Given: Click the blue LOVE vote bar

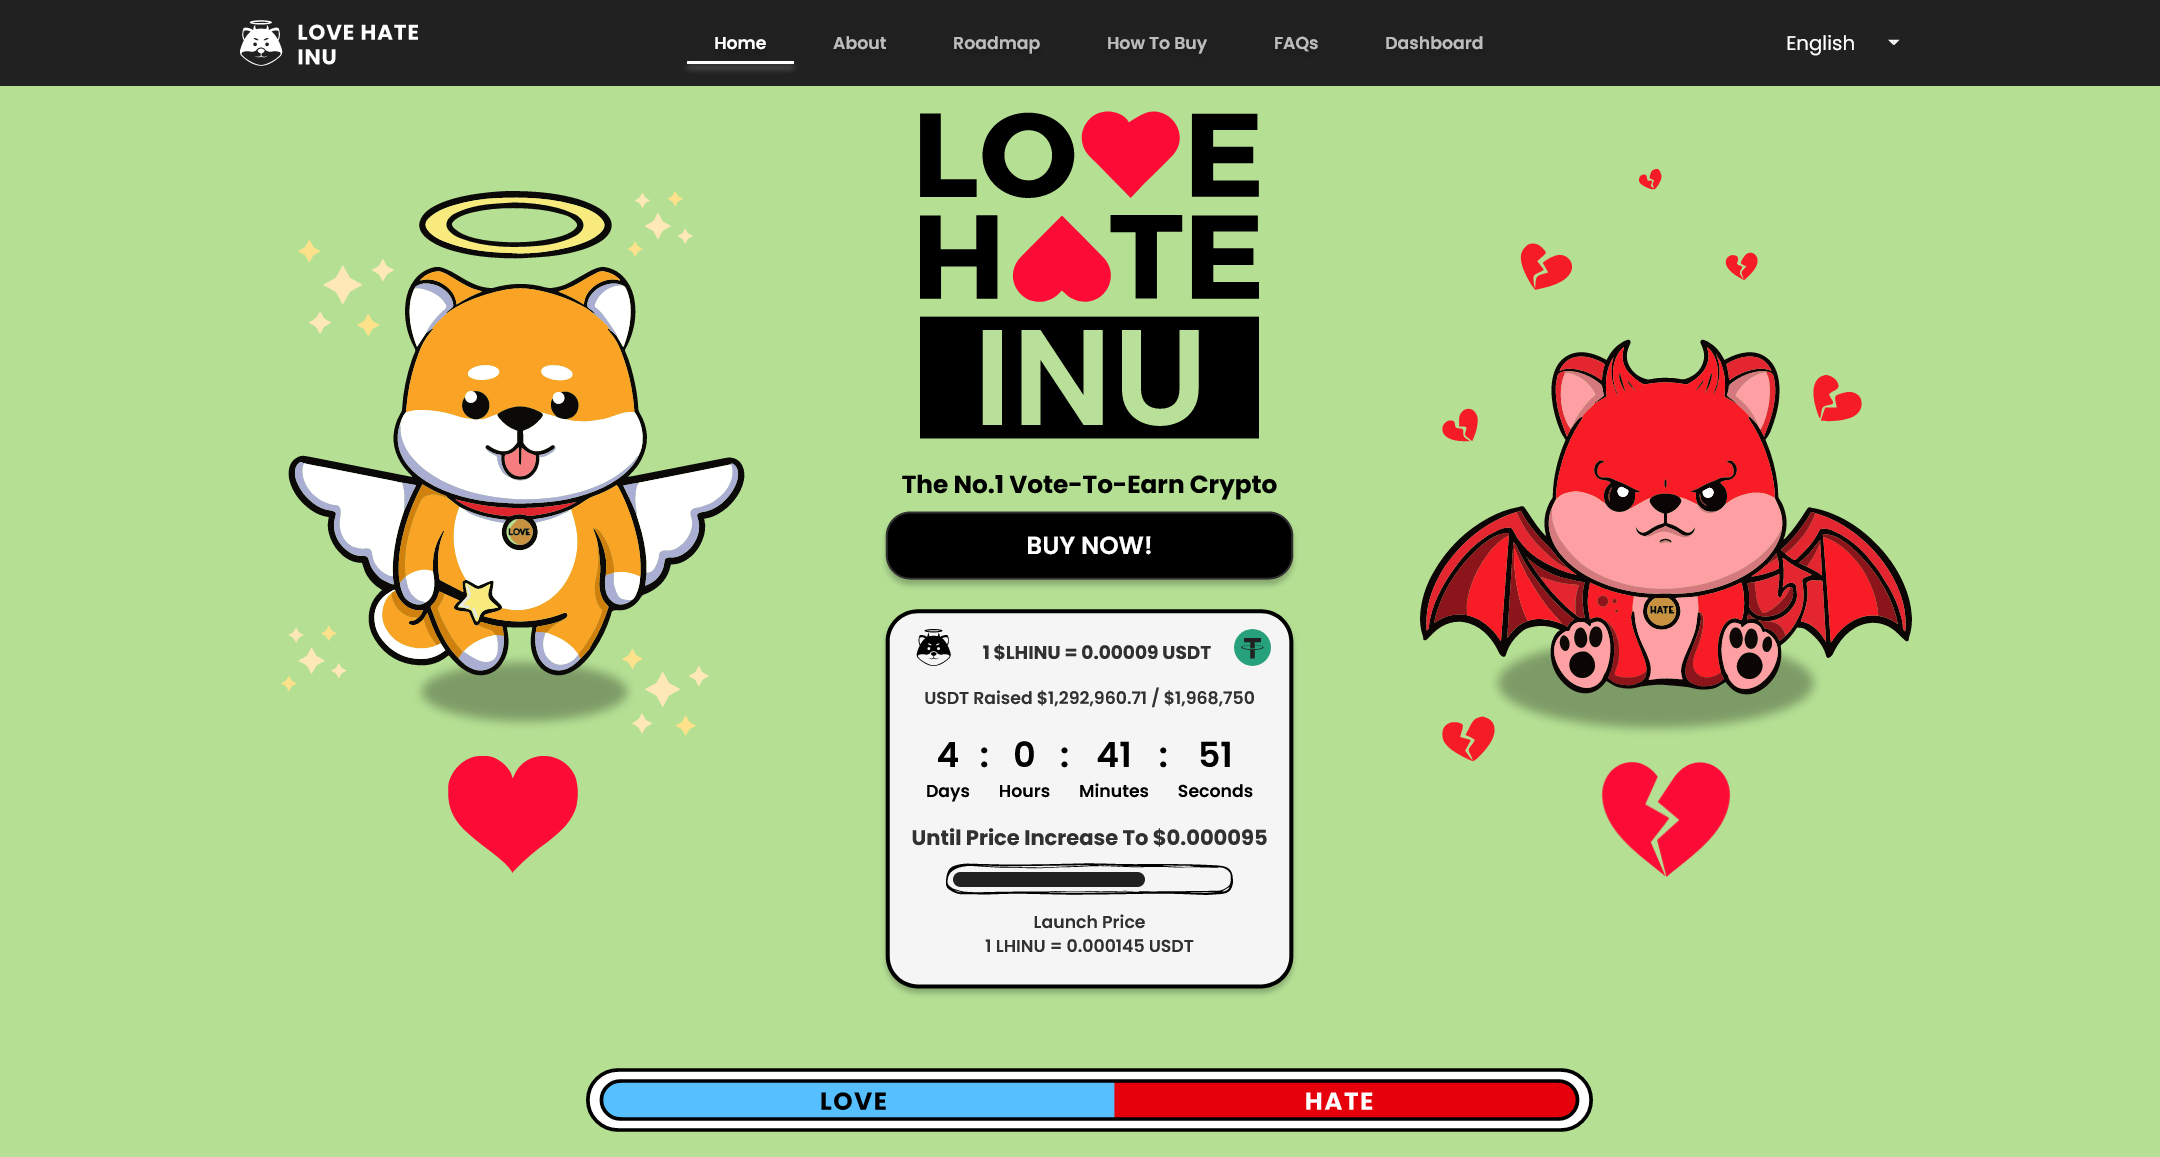Looking at the screenshot, I should point(858,1100).
